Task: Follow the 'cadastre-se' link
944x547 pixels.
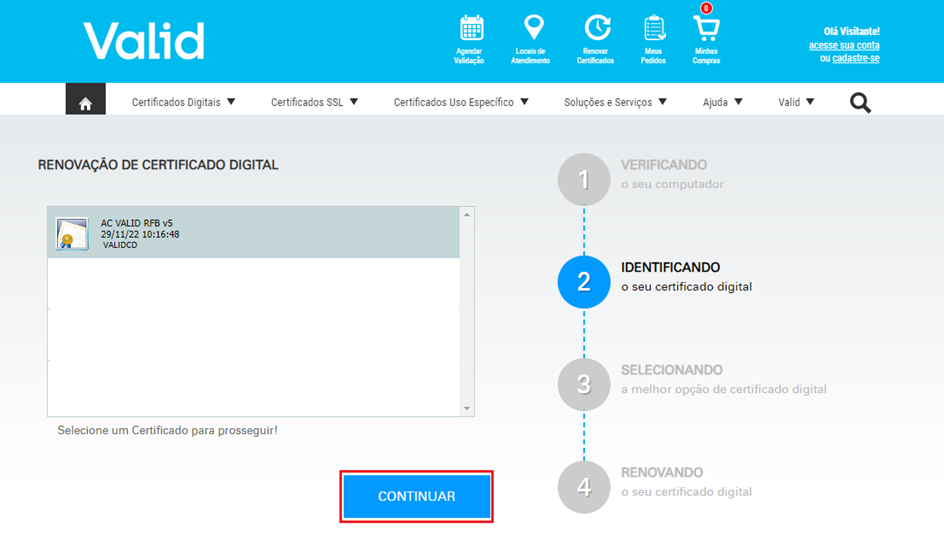Action: click(856, 58)
